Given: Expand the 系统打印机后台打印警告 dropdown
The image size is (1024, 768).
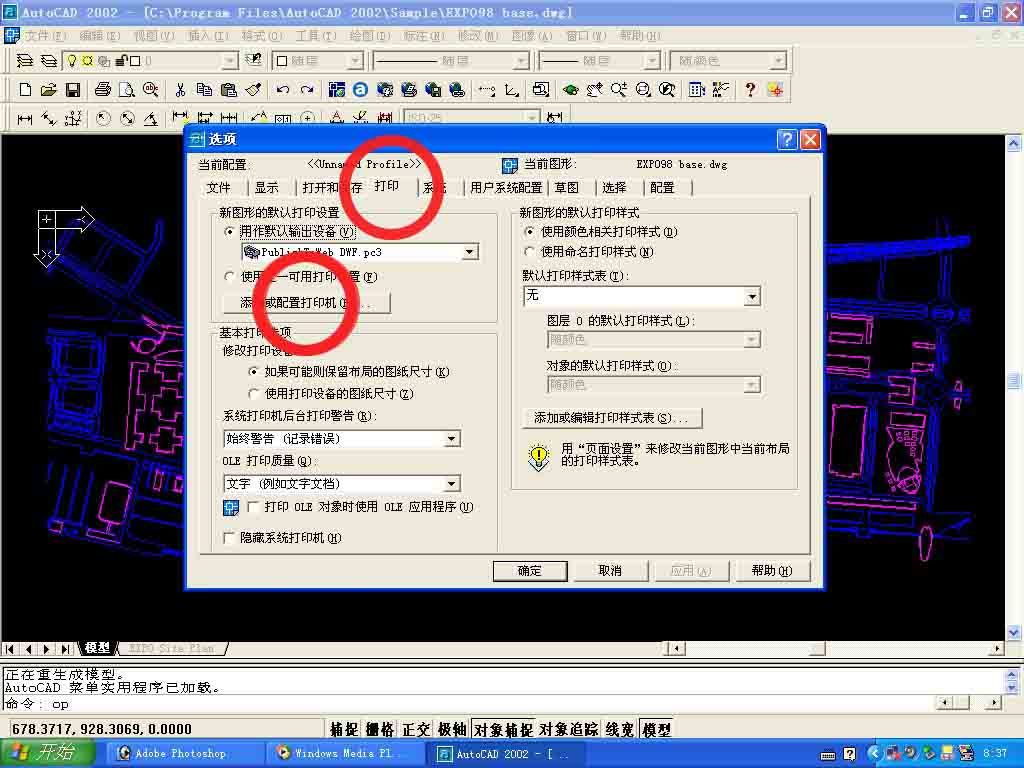Looking at the screenshot, I should [x=451, y=439].
